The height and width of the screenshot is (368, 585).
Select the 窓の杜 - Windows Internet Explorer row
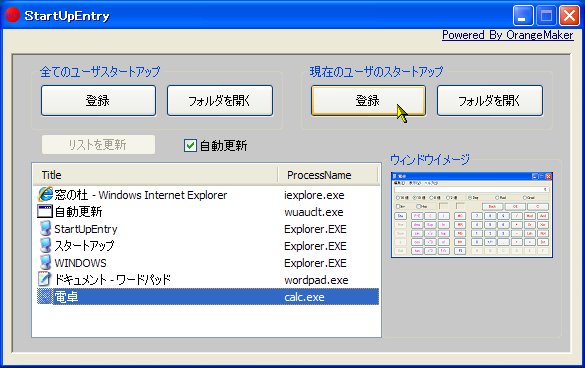click(208, 195)
